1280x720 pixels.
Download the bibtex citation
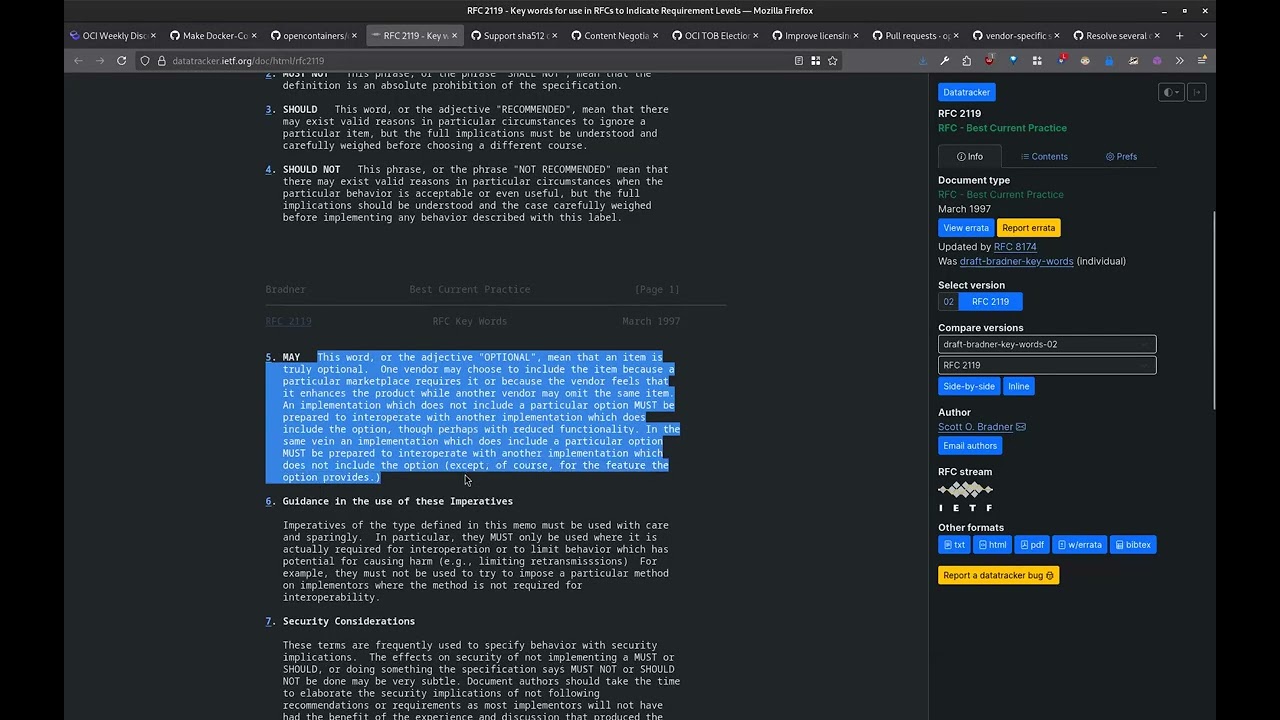(1133, 545)
